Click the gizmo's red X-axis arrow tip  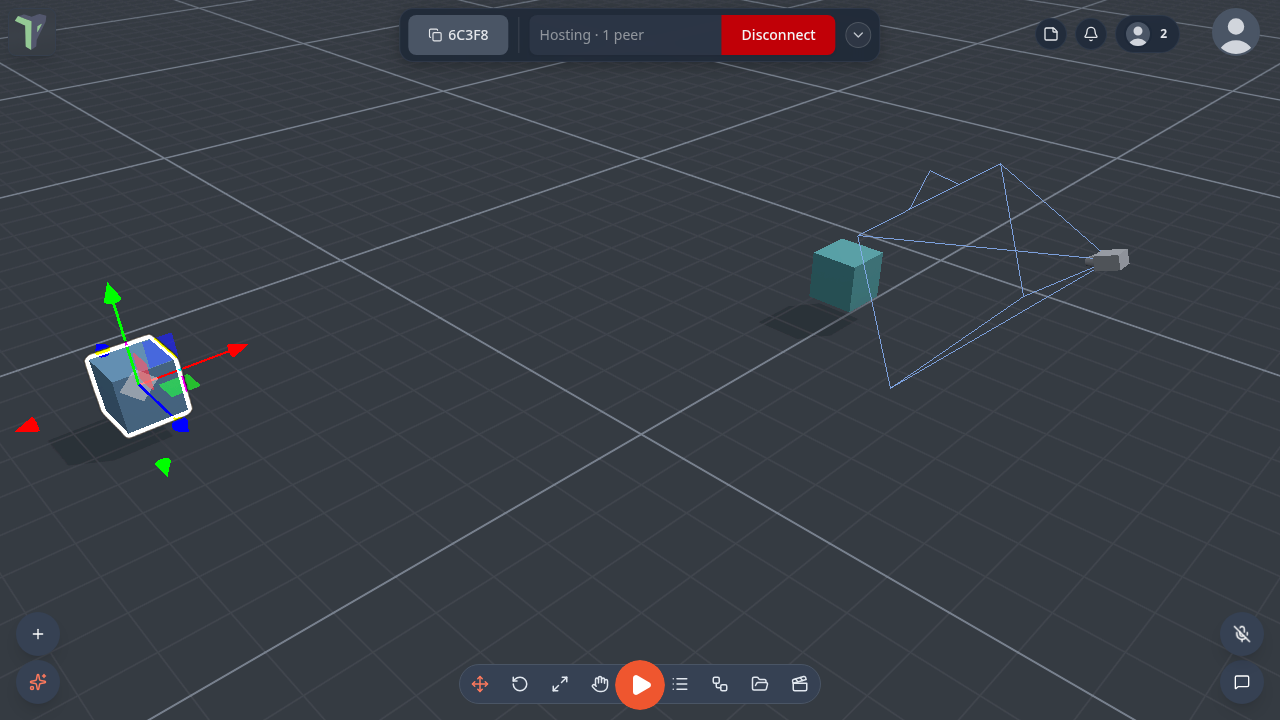point(237,349)
